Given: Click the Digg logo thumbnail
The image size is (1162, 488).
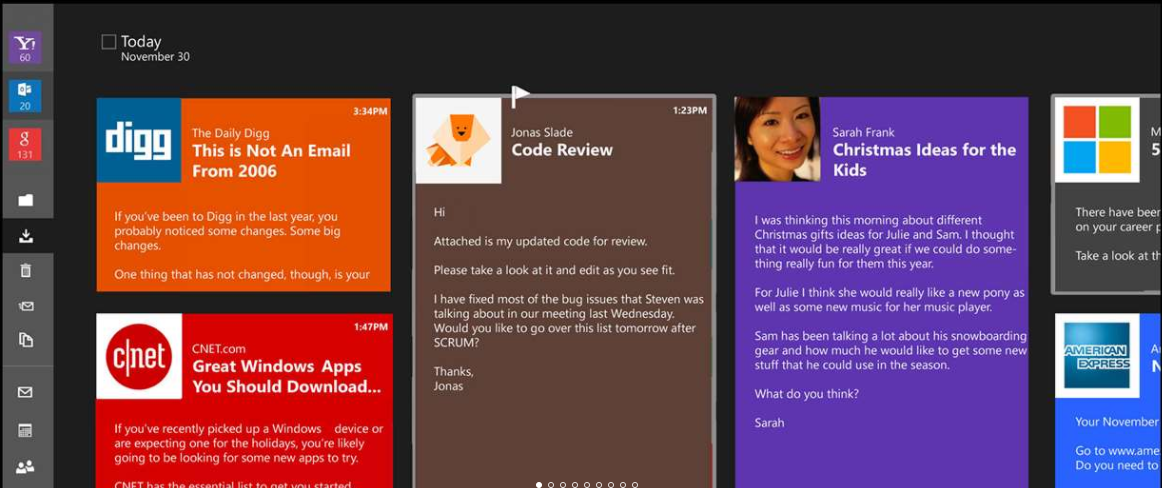Looking at the screenshot, I should pyautogui.click(x=139, y=140).
